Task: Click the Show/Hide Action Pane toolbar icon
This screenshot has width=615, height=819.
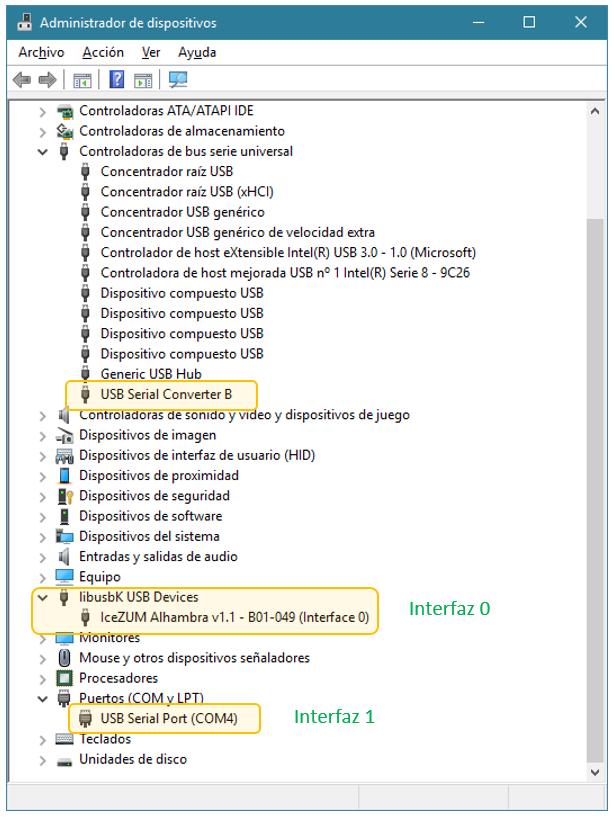Action: point(143,80)
